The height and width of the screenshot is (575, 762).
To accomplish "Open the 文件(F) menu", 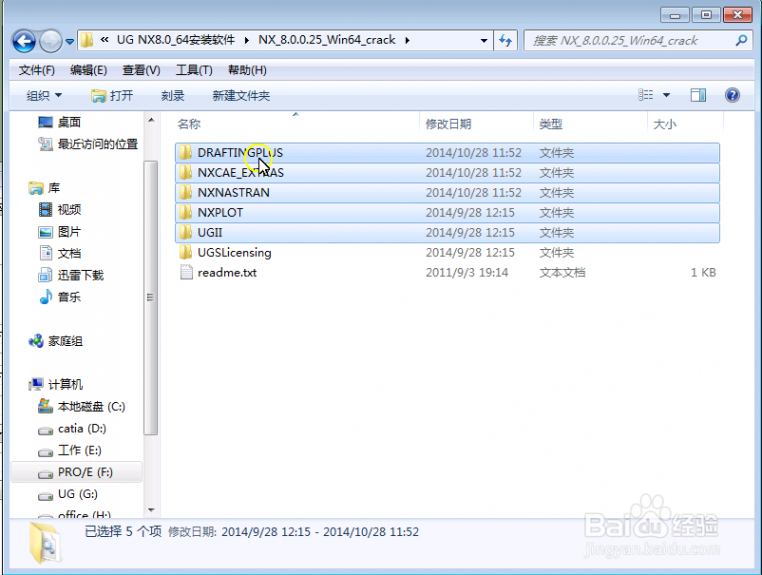I will [36, 70].
